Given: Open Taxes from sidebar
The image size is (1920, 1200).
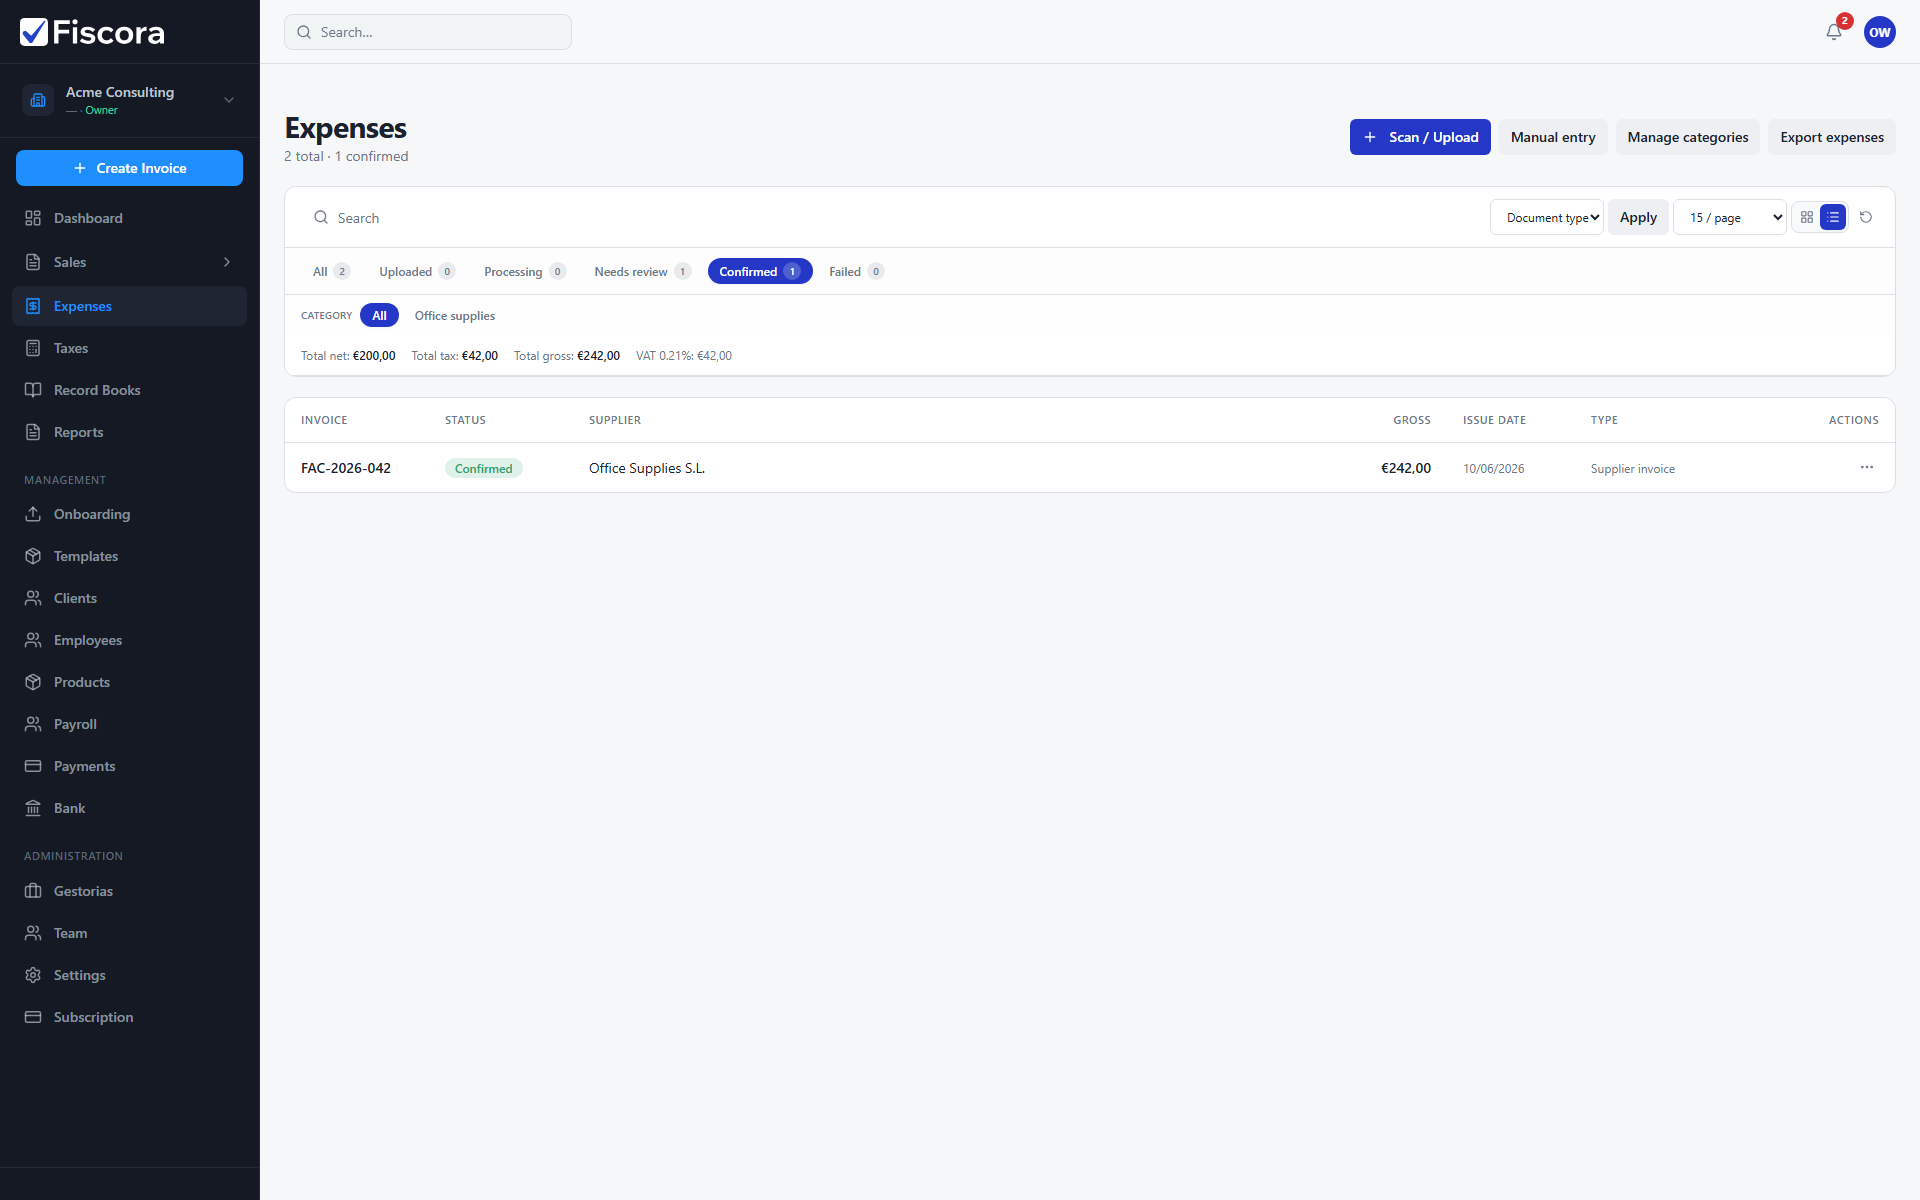Looking at the screenshot, I should click(x=129, y=348).
